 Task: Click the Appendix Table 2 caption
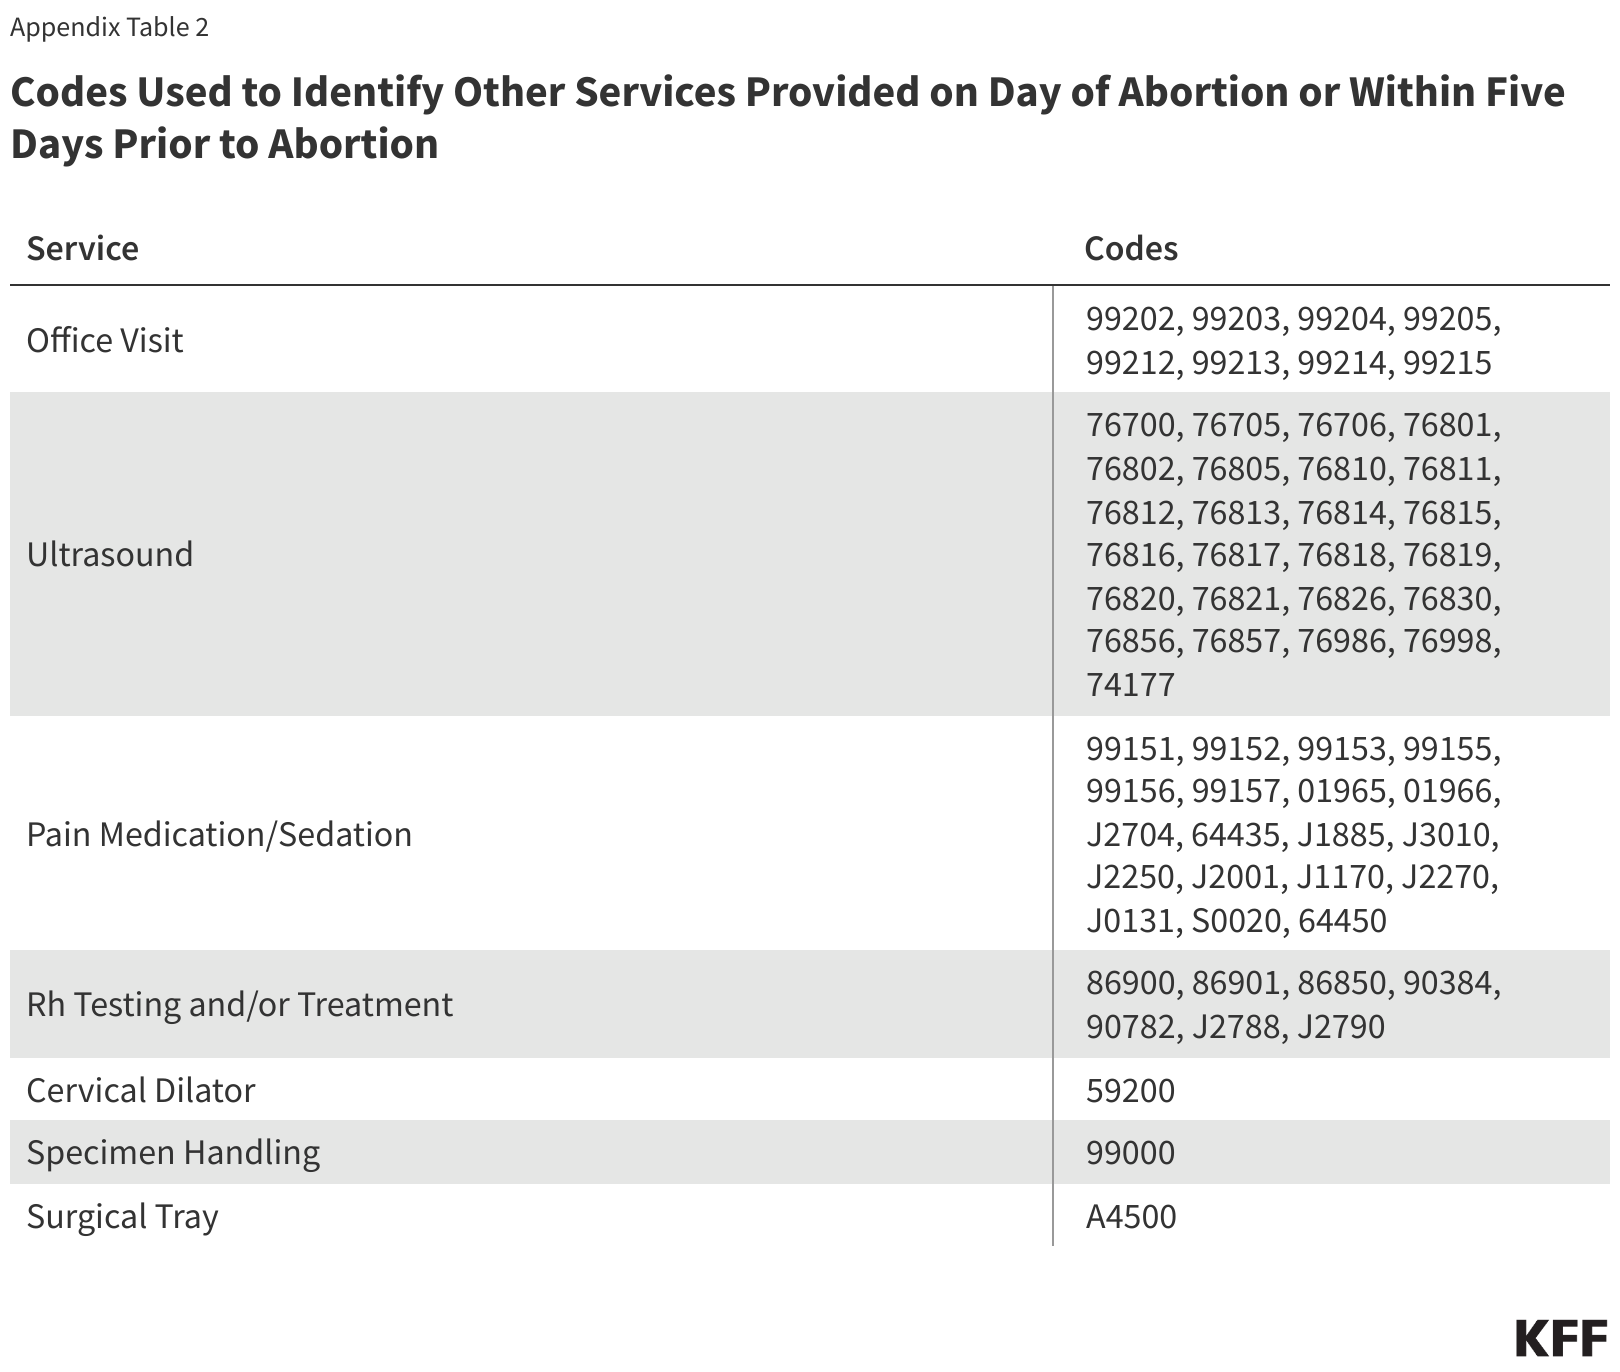click(109, 27)
